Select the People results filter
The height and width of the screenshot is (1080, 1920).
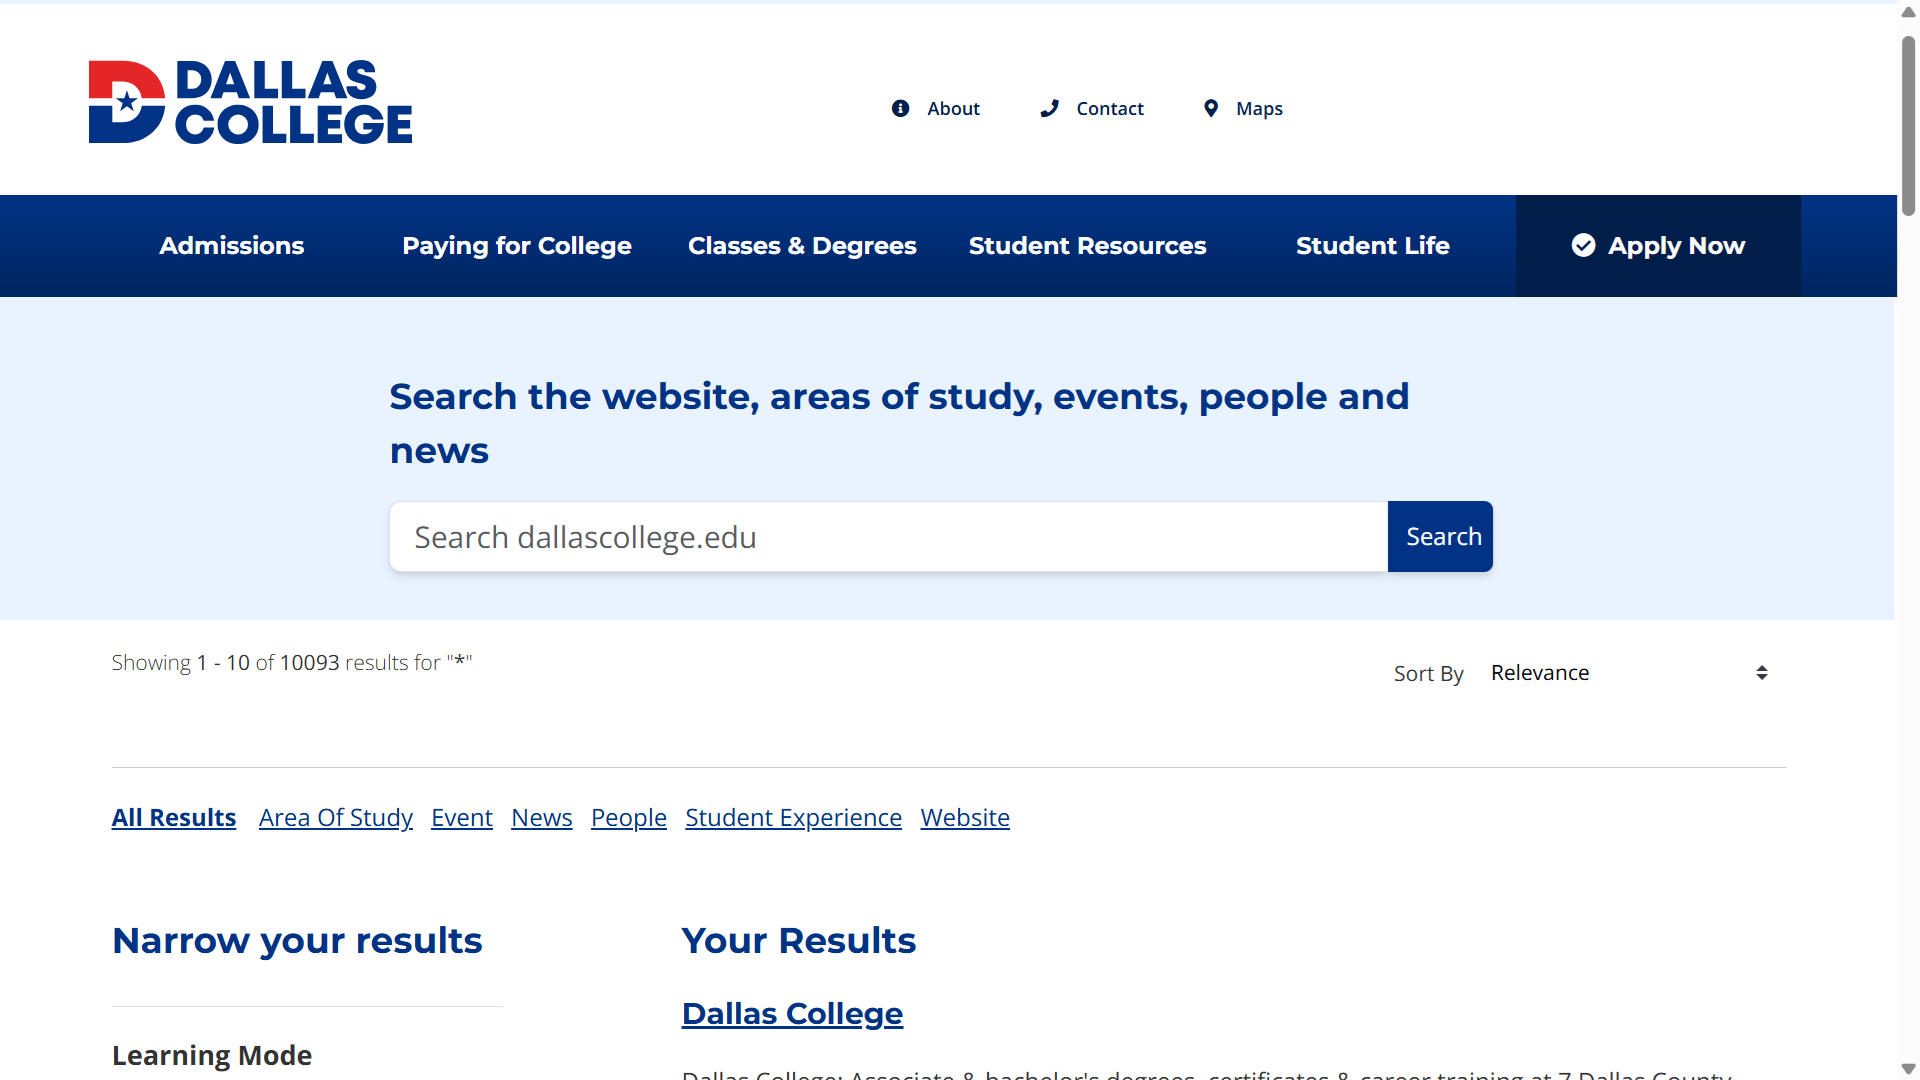click(628, 817)
